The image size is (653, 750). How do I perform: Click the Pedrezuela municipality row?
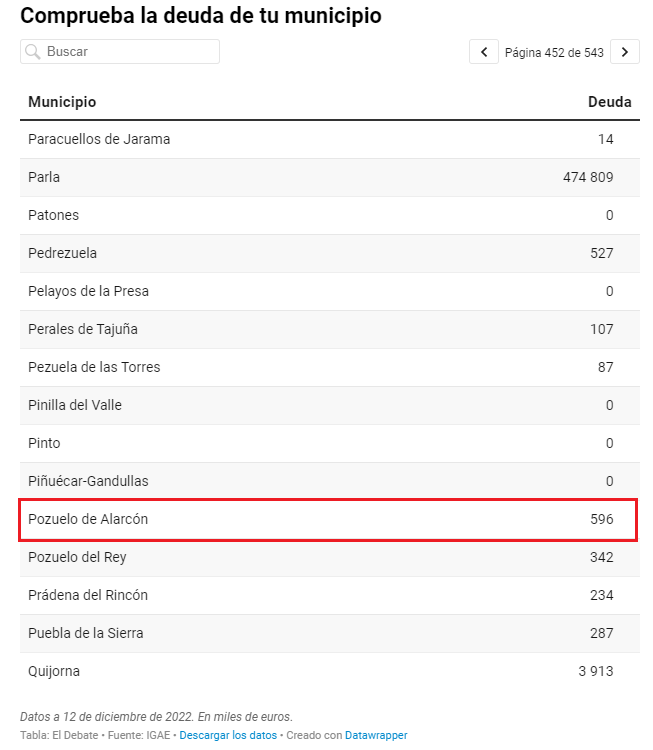pos(330,254)
